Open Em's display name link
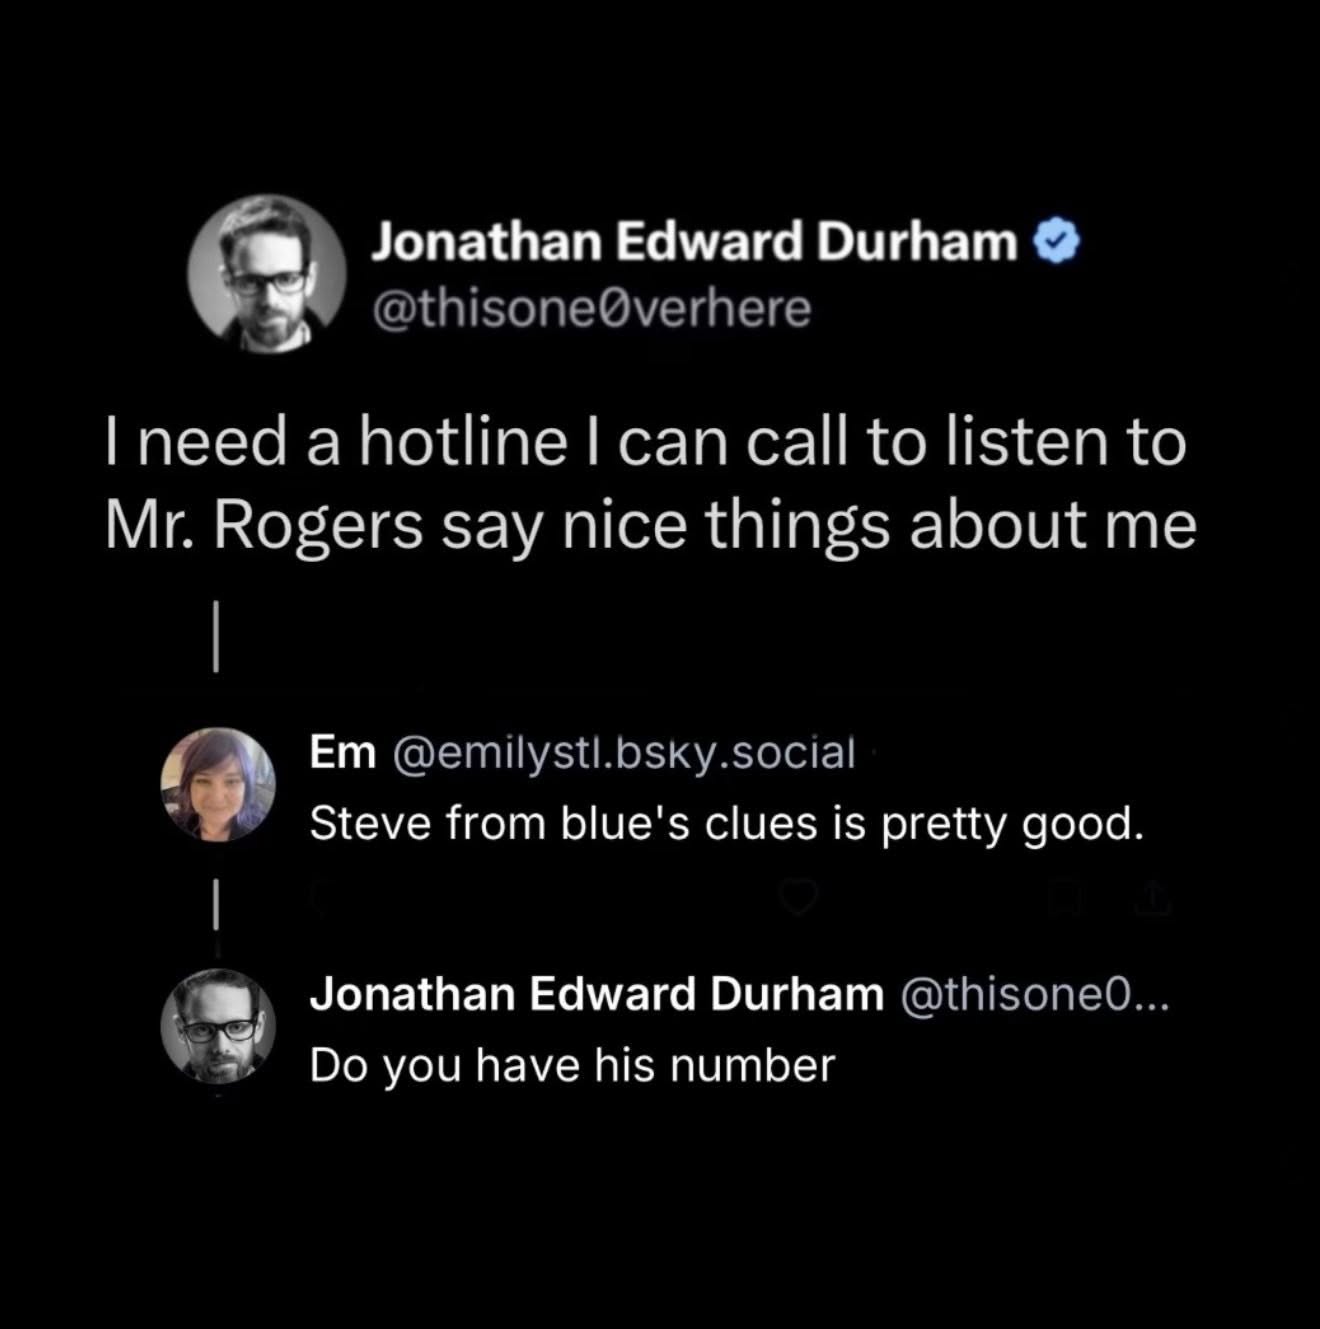Viewport: 1320px width, 1329px height. (343, 753)
